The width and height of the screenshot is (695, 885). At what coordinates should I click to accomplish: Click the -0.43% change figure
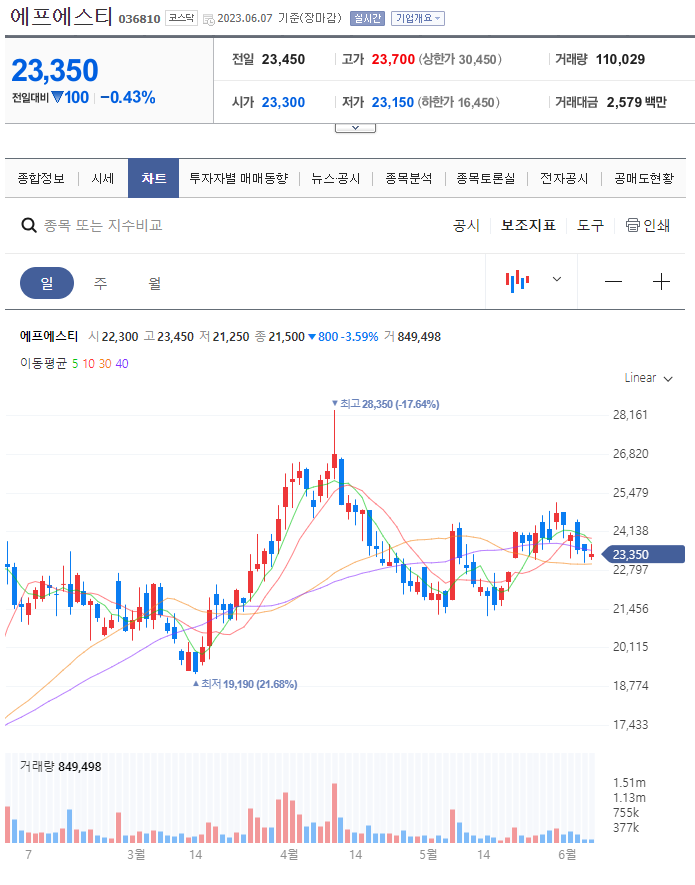point(128,98)
